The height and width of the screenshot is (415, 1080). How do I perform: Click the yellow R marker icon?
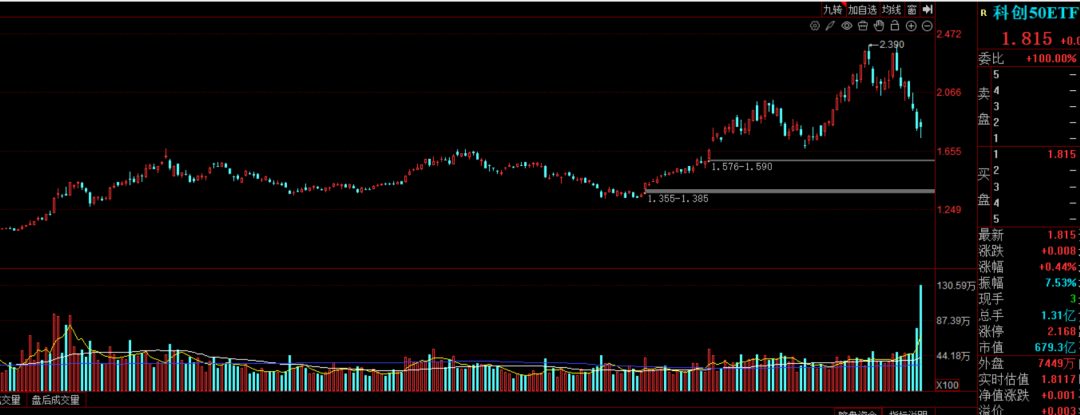[984, 11]
